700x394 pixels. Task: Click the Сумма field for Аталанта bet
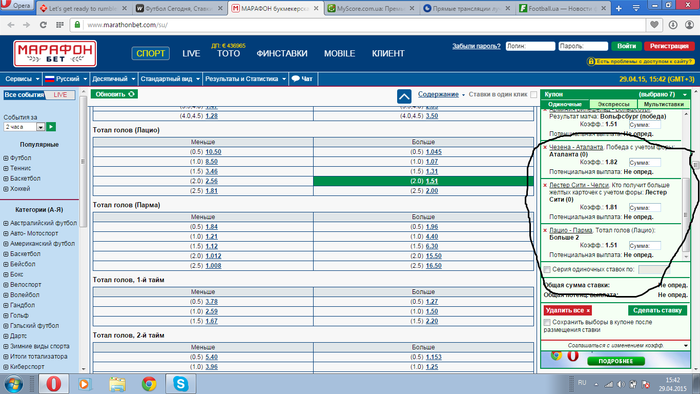coord(645,162)
